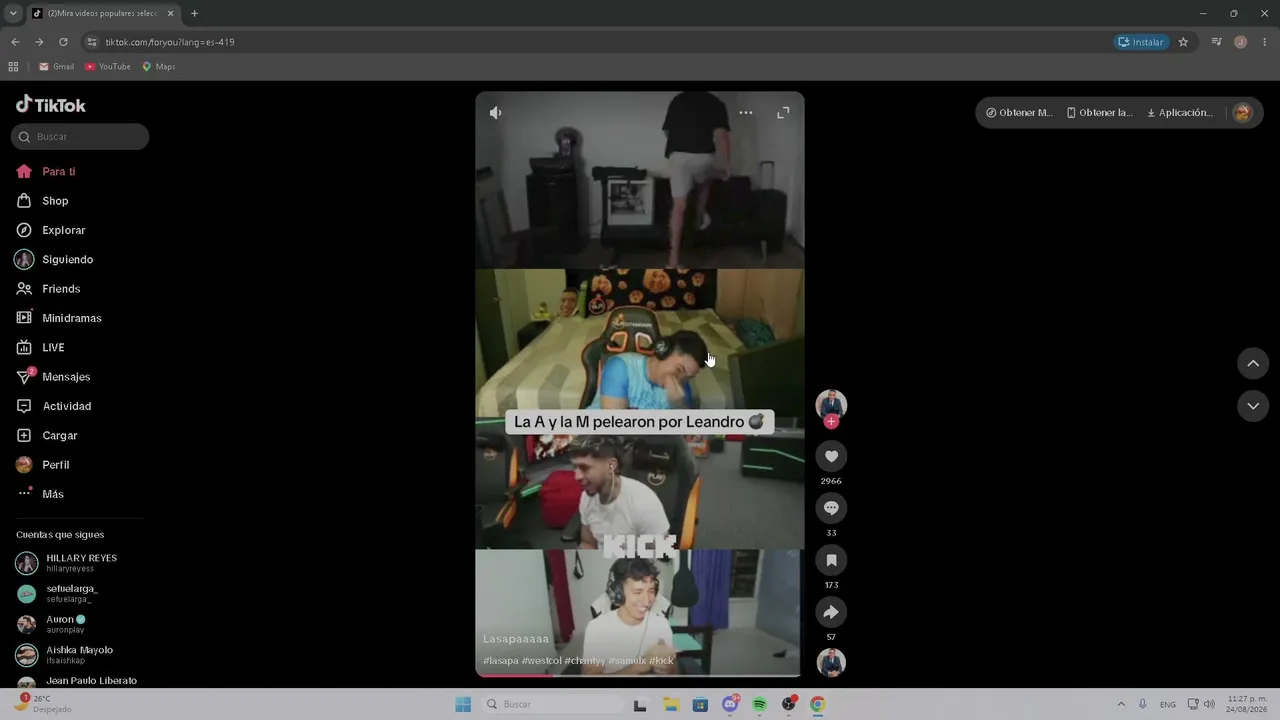1280x720 pixels.
Task: View site information for tiktok.com
Action: coord(92,42)
